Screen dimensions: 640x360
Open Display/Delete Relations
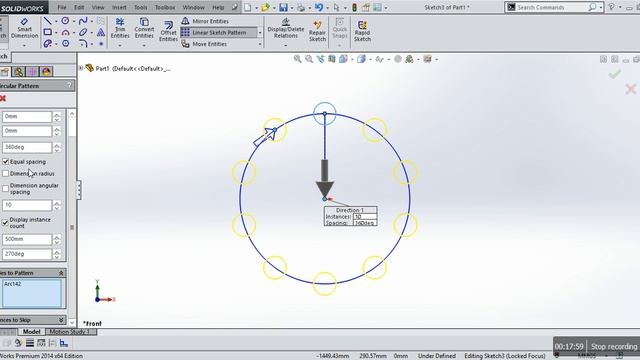pos(286,29)
